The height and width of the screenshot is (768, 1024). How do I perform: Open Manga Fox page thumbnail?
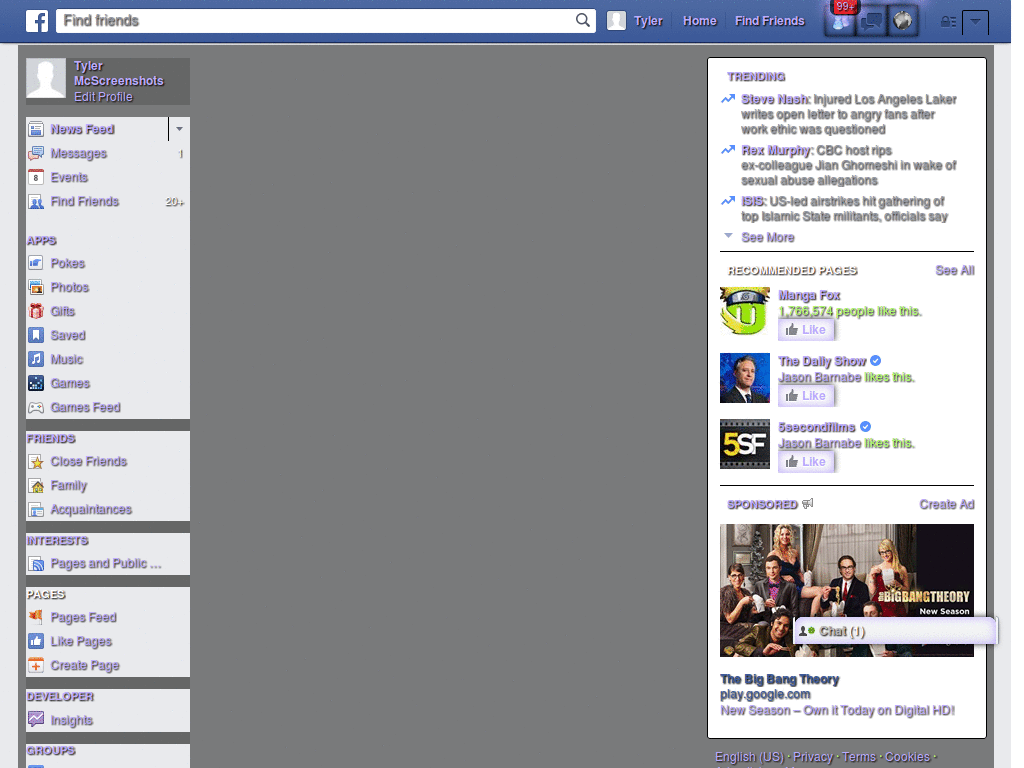point(744,312)
